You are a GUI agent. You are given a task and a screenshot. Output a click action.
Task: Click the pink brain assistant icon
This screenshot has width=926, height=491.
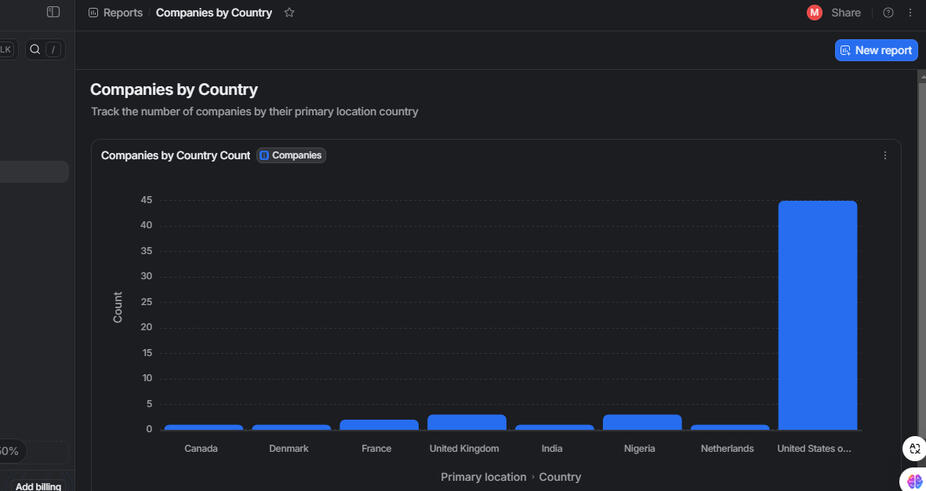pos(914,481)
